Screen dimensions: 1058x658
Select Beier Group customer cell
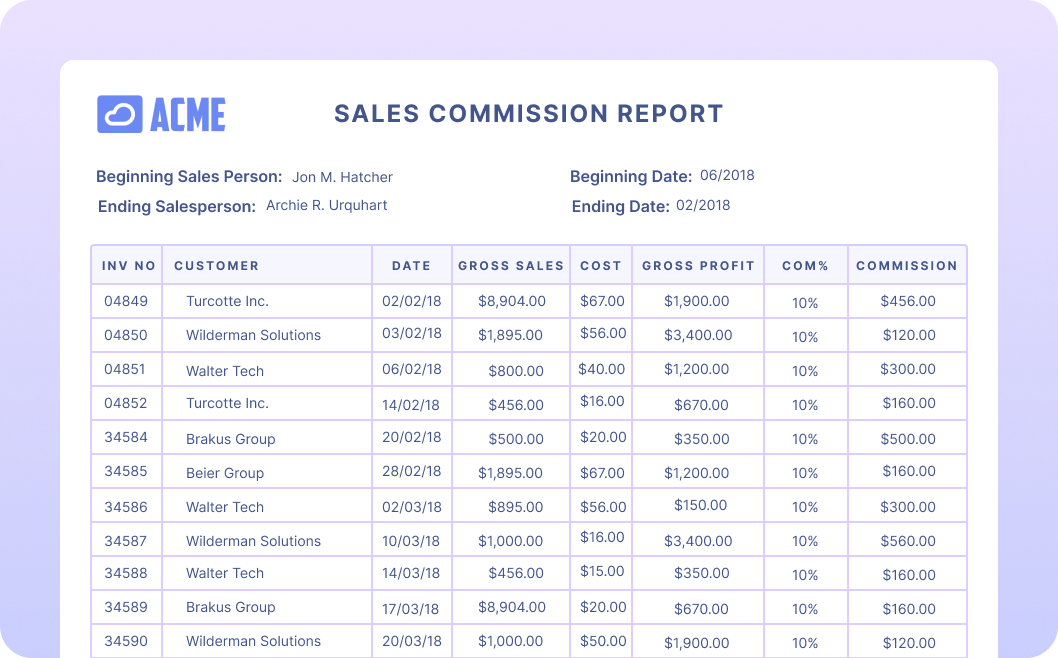(x=225, y=473)
